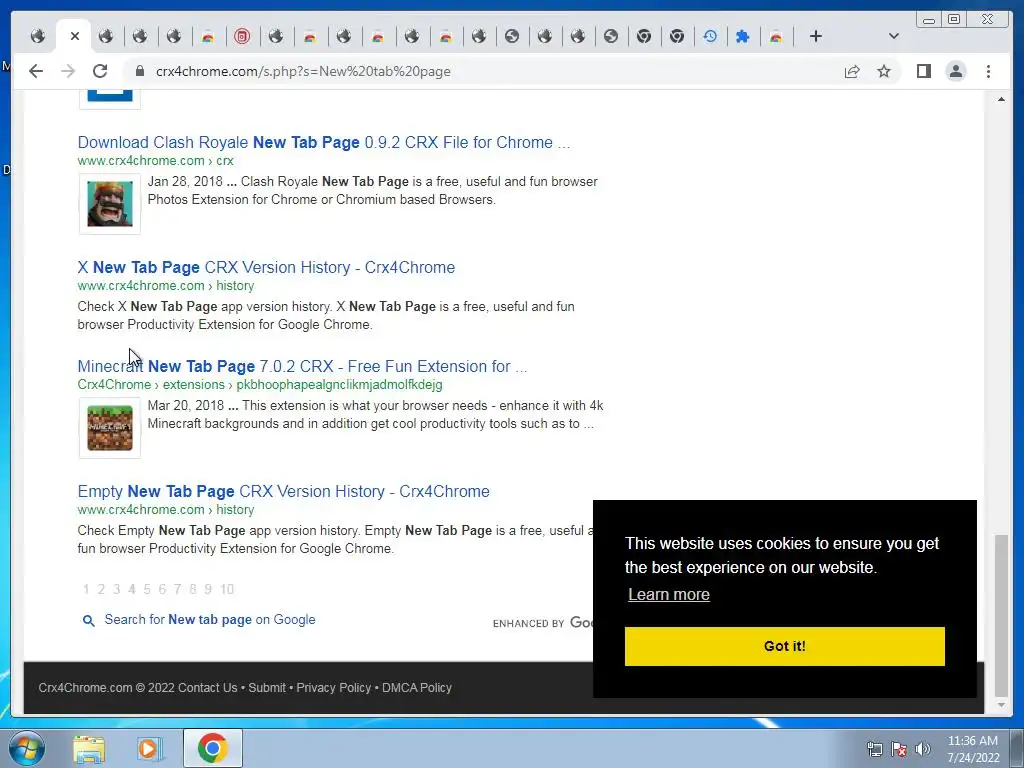1024x768 pixels.
Task: Go to results page 10
Action: point(227,589)
